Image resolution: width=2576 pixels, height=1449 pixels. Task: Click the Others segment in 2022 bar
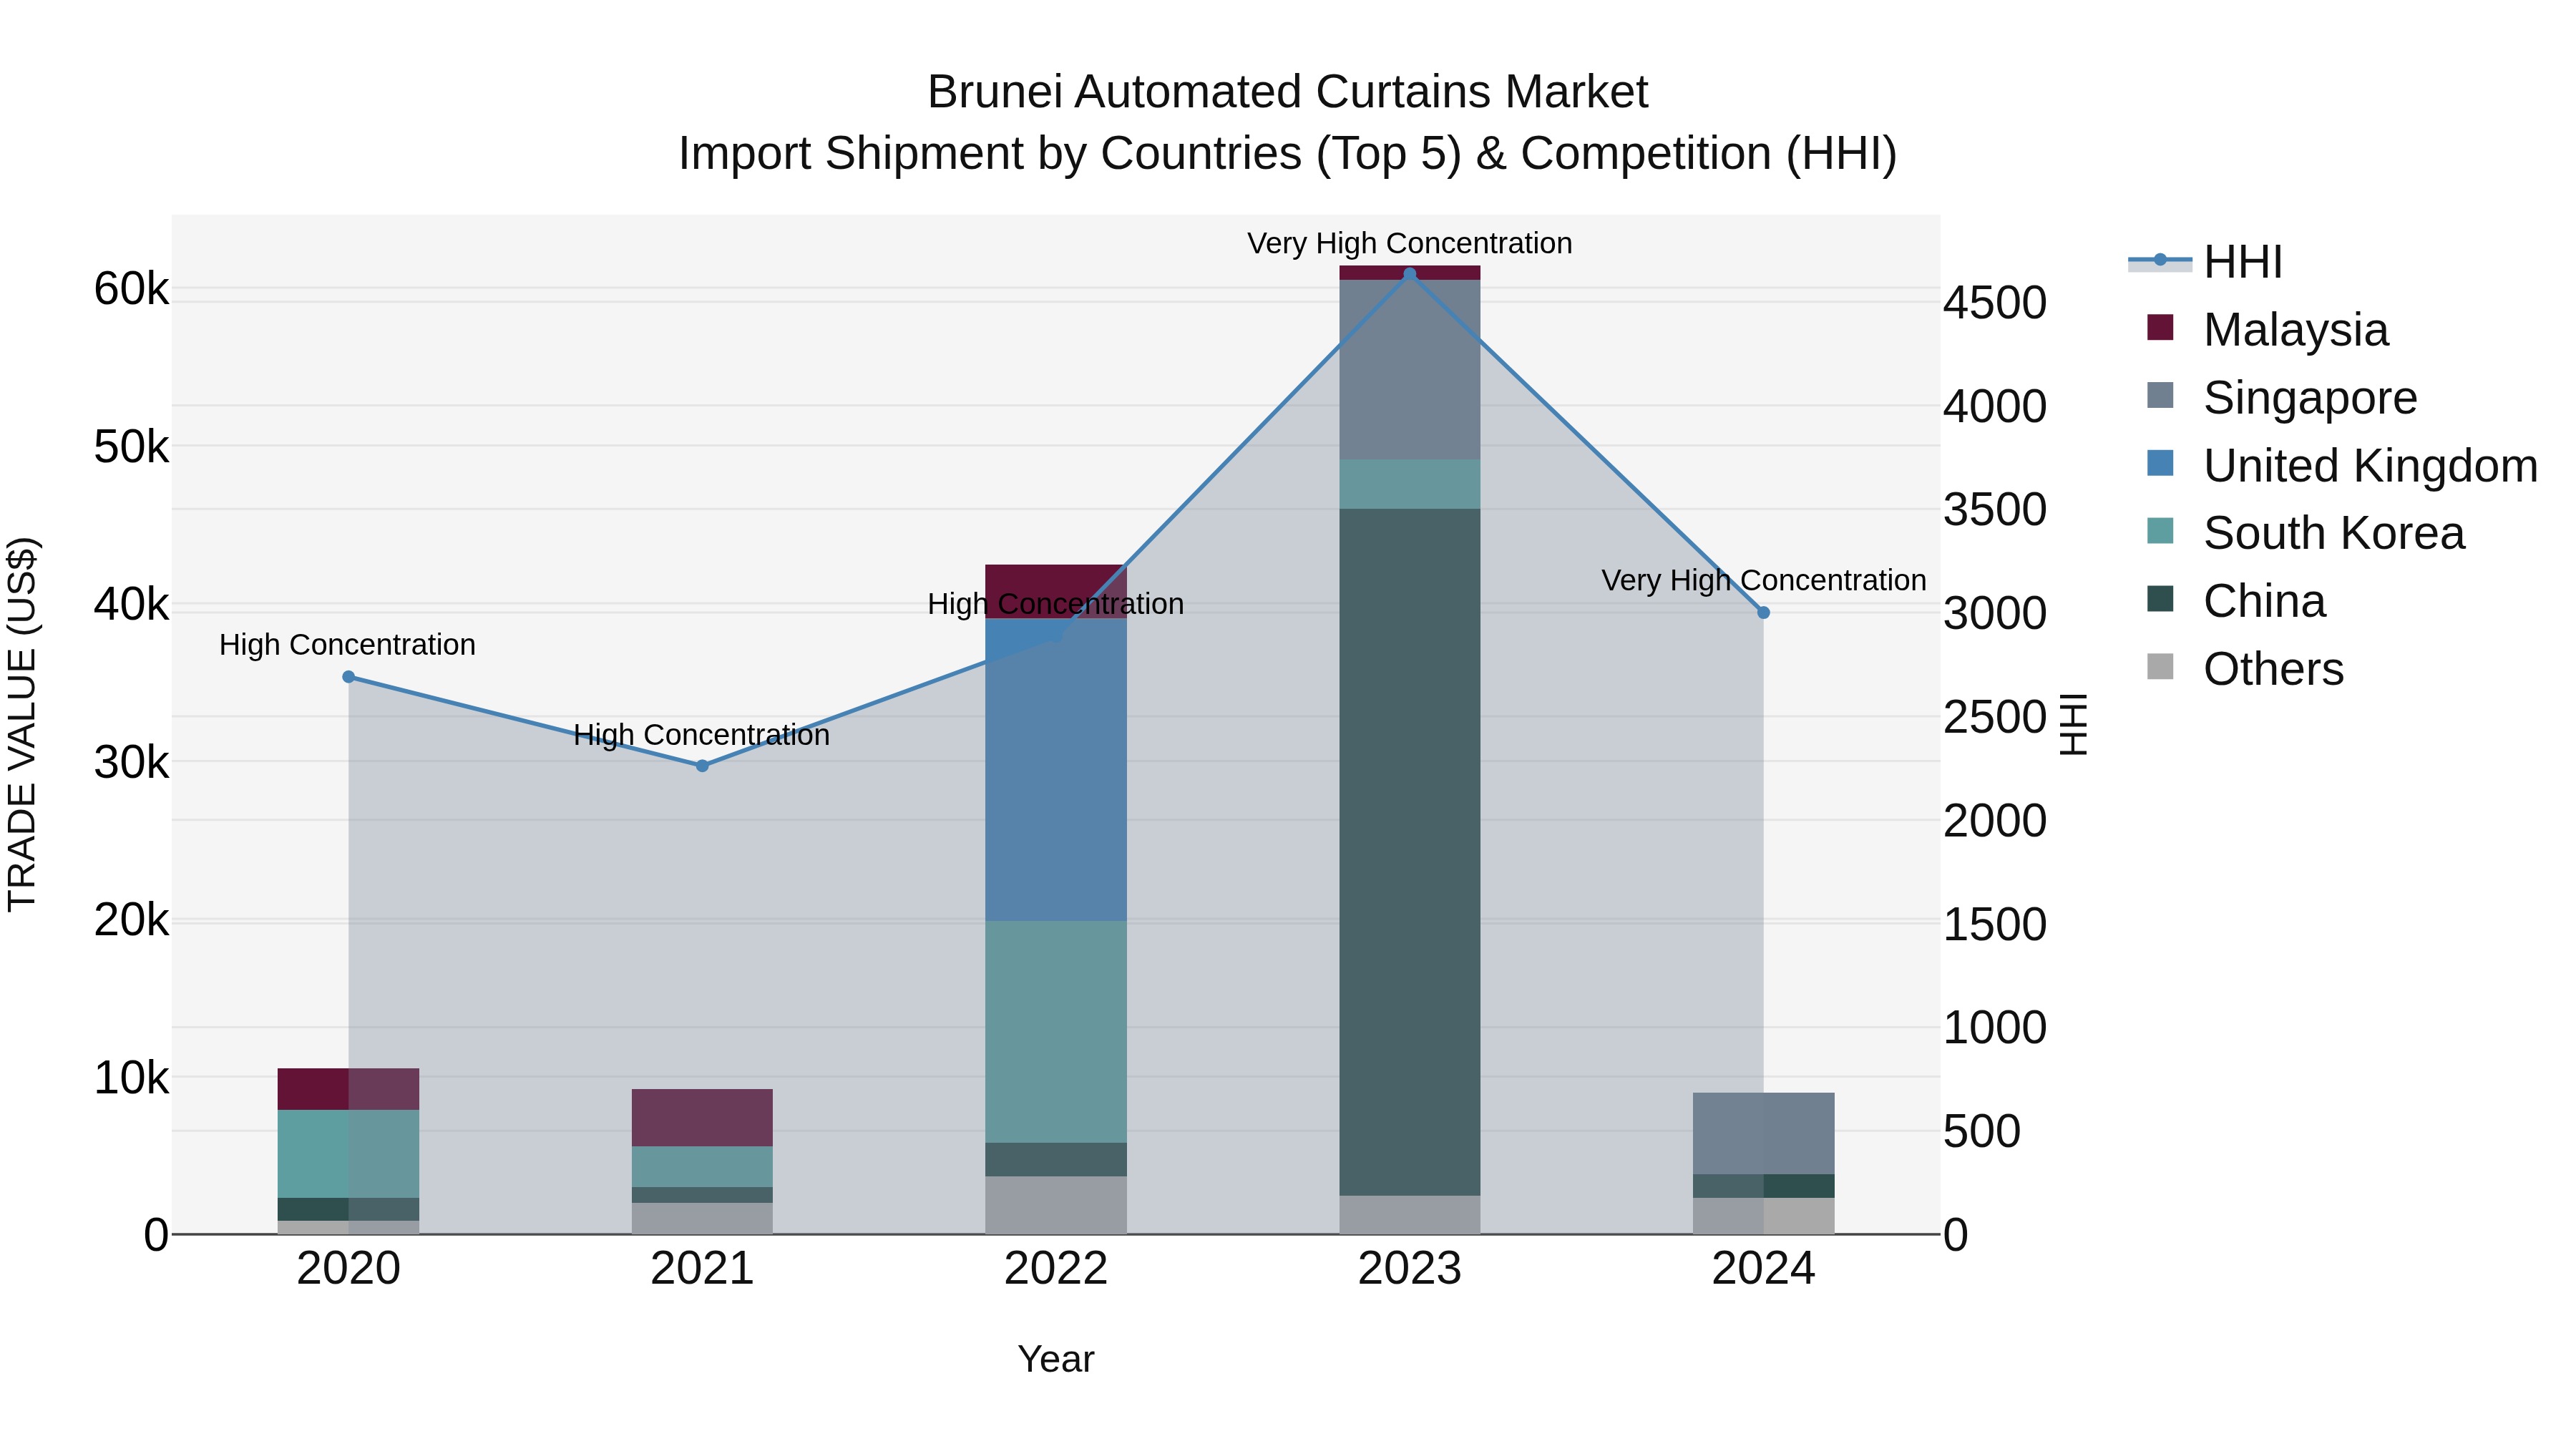coord(1056,1205)
